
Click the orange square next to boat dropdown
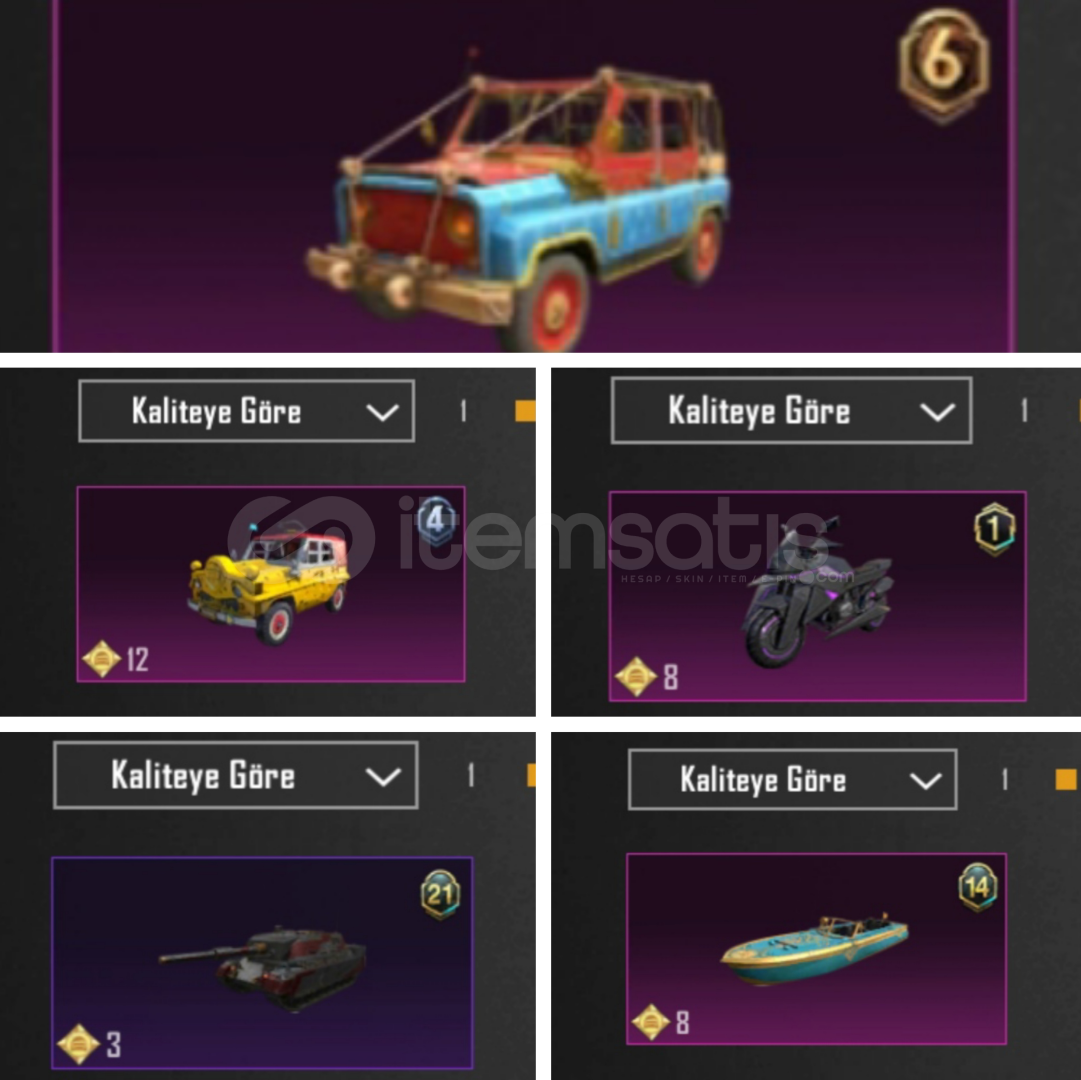click(x=1066, y=780)
